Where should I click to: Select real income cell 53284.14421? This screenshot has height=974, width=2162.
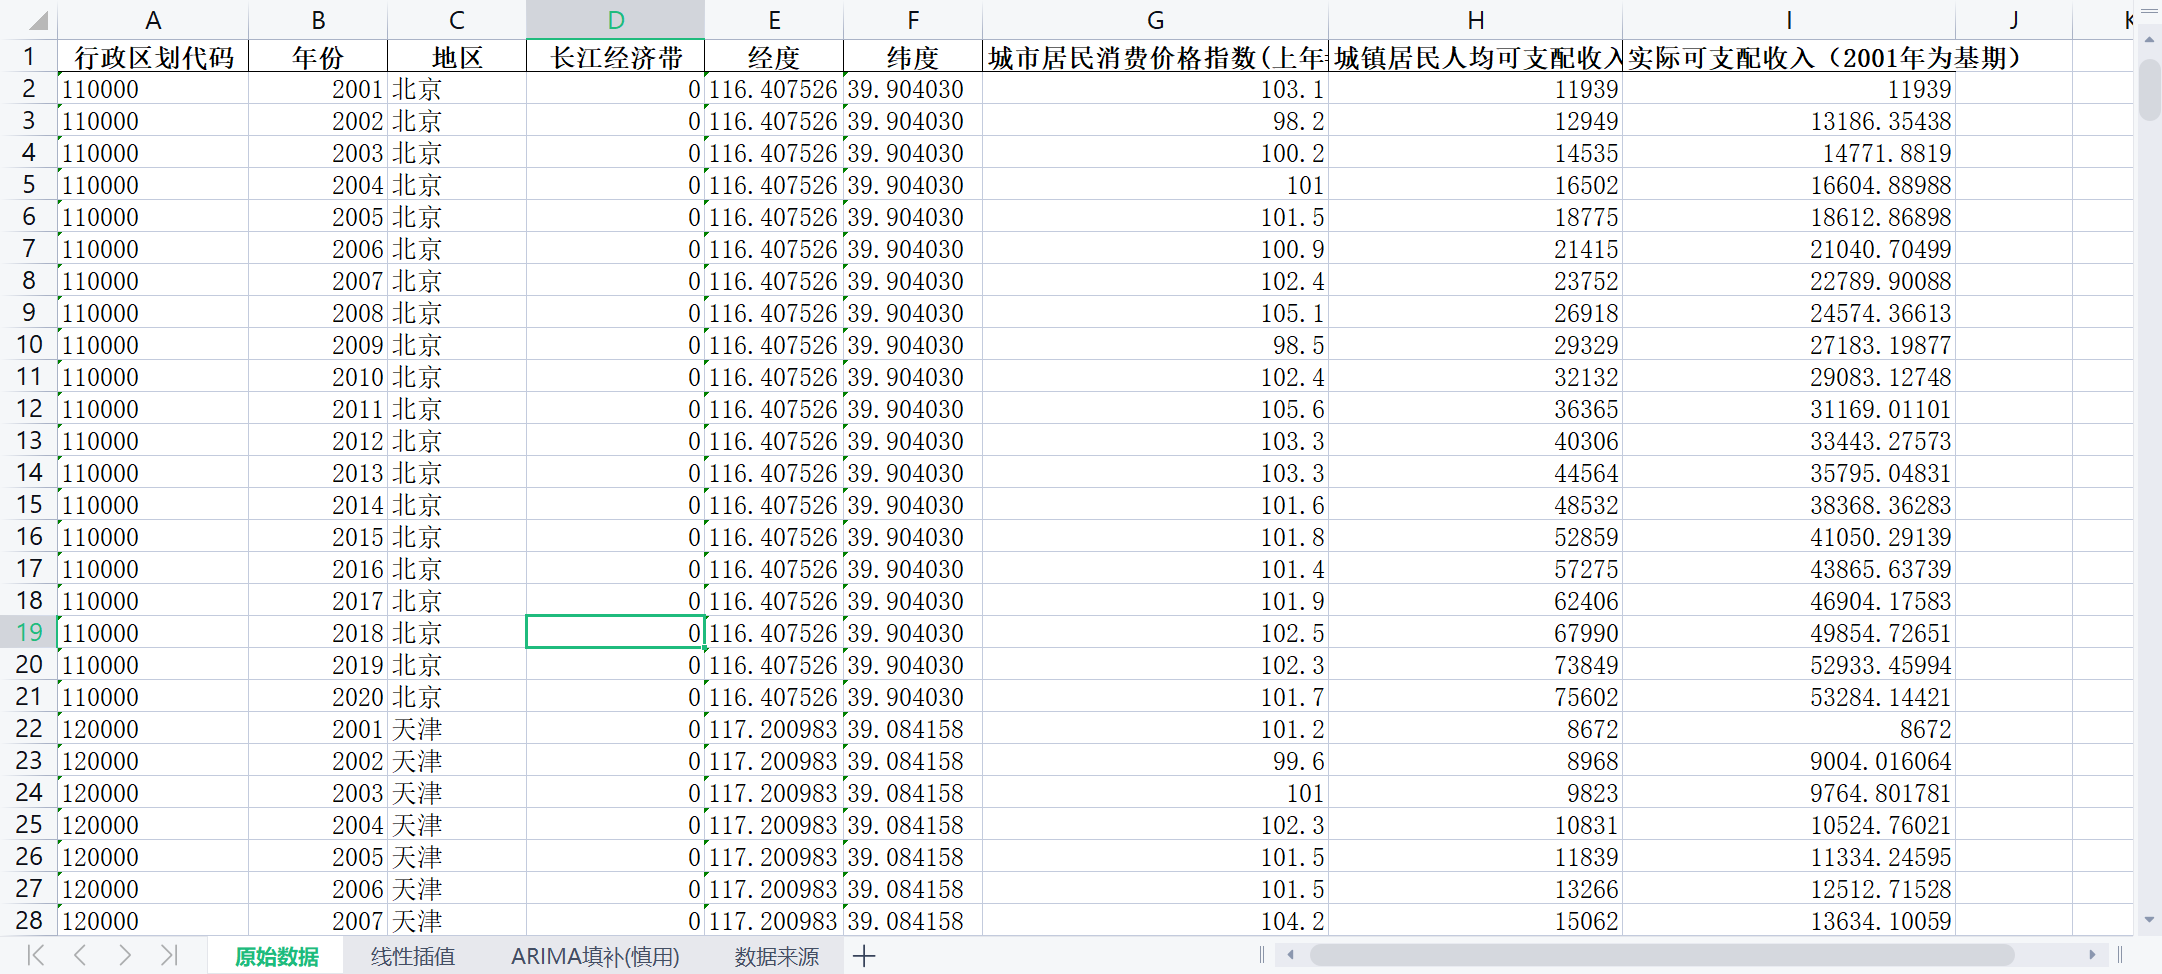(x=1788, y=697)
